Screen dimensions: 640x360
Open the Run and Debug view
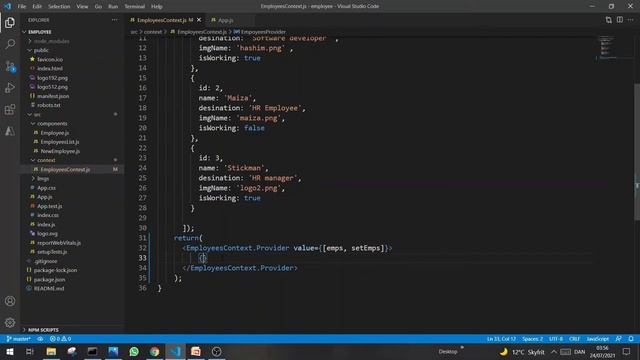tap(10, 87)
